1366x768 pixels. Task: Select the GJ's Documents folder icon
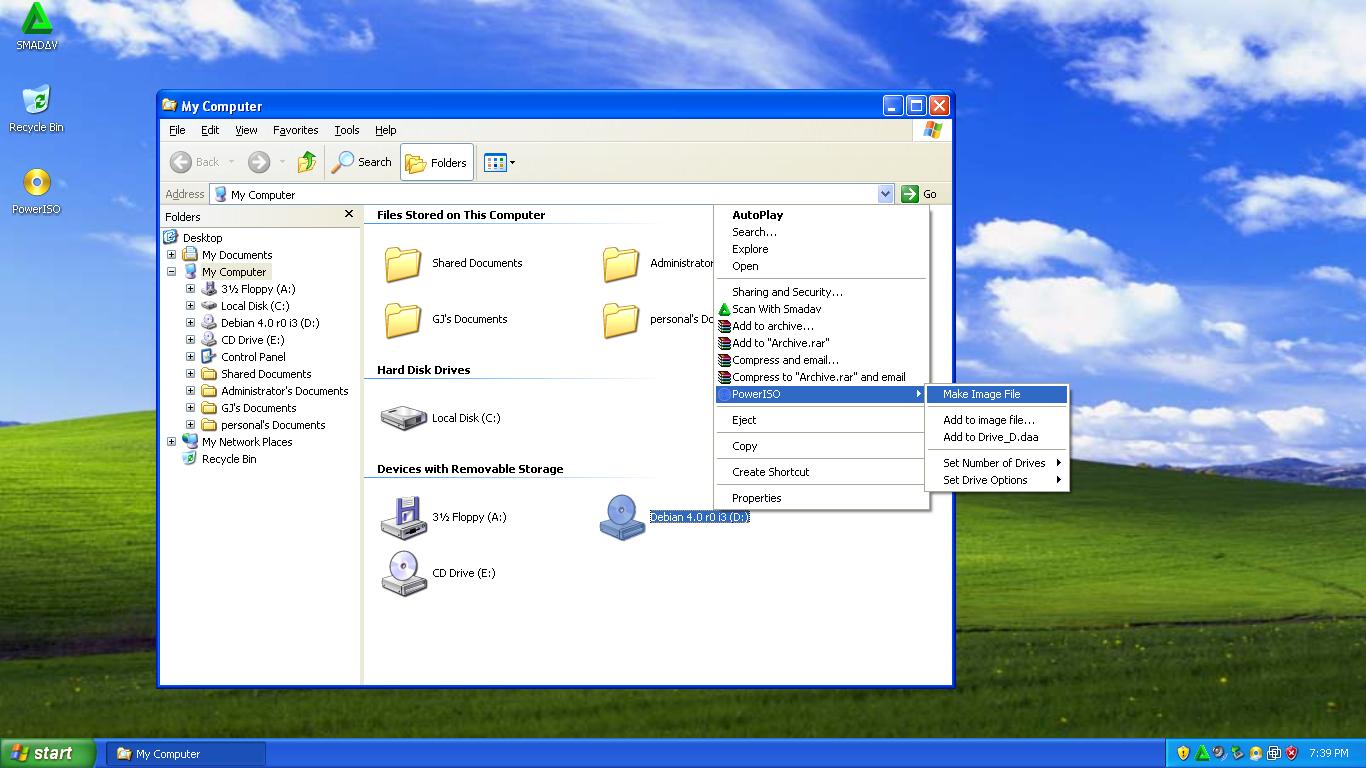[x=403, y=319]
